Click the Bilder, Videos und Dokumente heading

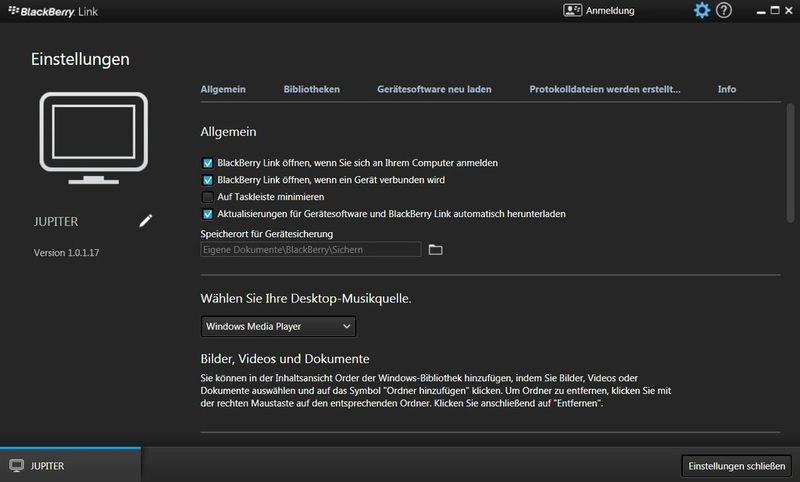point(285,359)
